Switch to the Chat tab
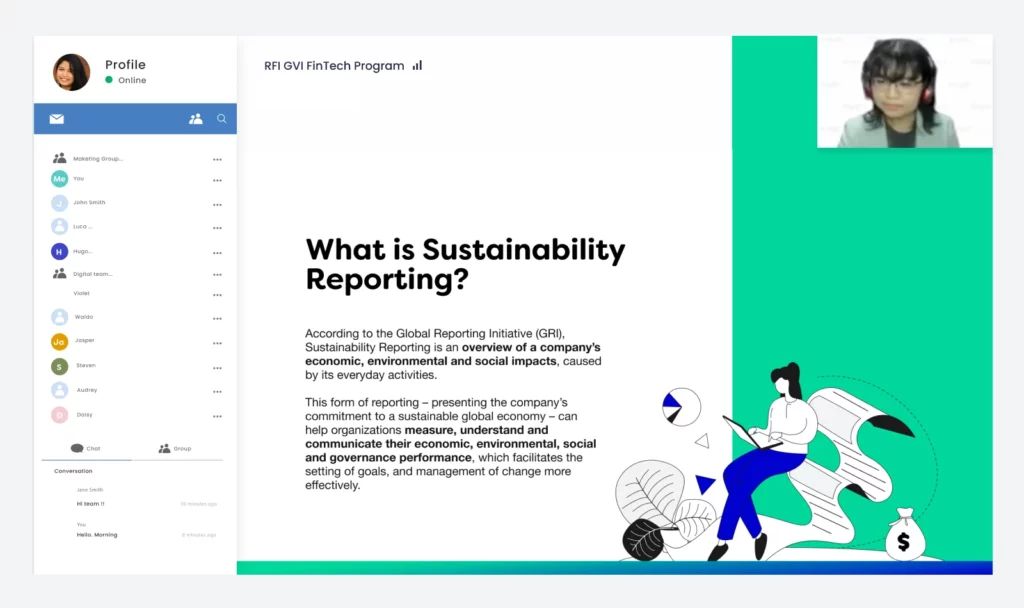This screenshot has height=608, width=1024. (86, 448)
